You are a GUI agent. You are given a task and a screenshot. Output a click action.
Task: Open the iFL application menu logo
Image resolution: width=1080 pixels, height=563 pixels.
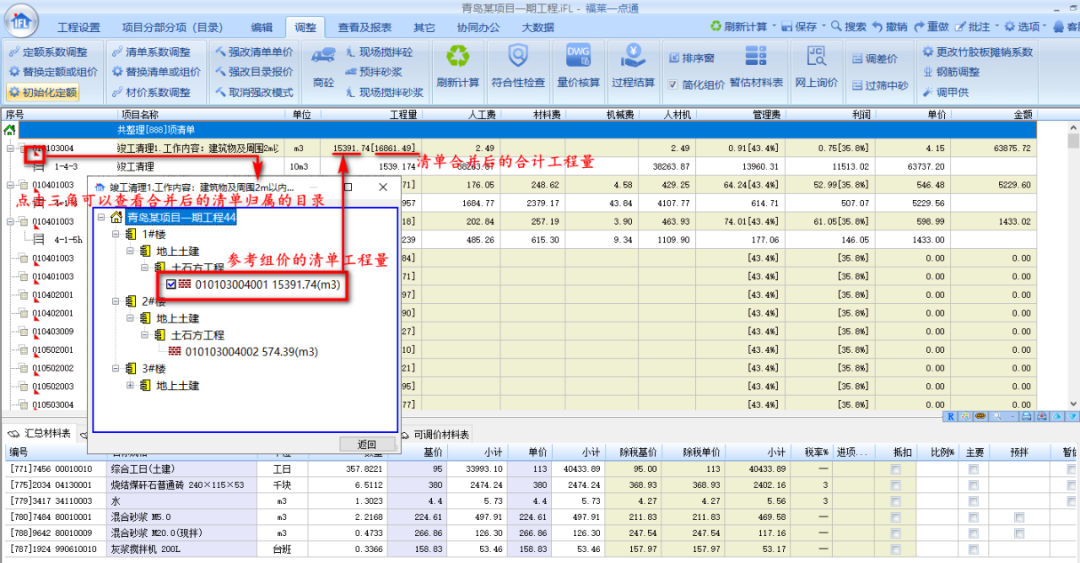click(x=21, y=20)
